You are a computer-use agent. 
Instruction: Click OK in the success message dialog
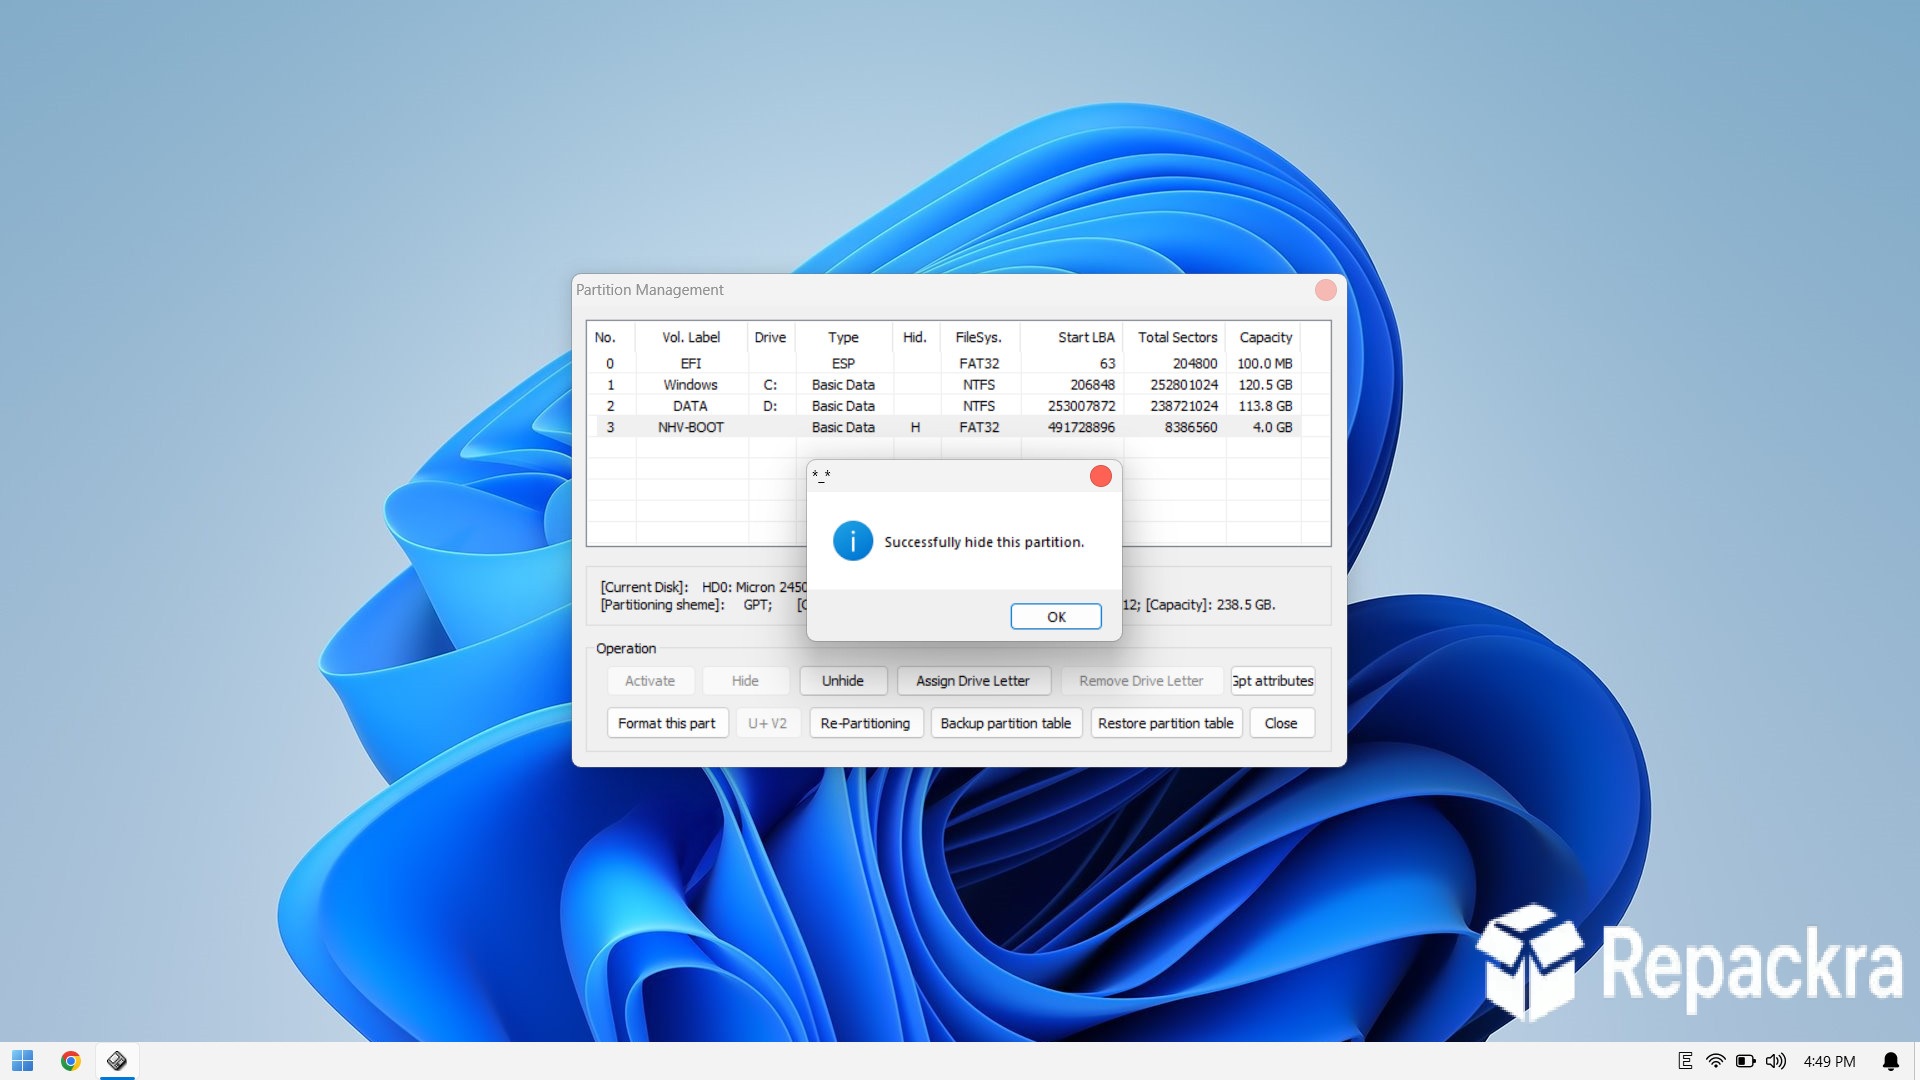point(1056,617)
